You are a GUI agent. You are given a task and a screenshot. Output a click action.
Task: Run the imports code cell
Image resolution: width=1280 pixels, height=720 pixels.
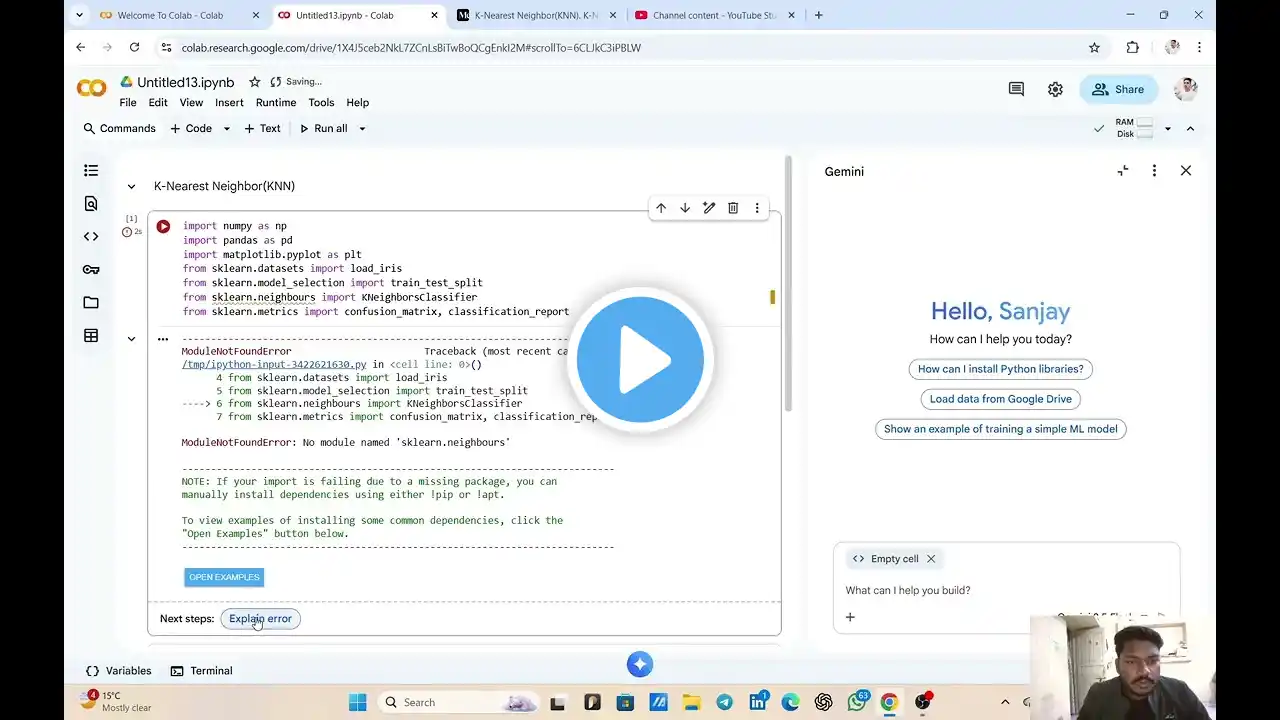coord(163,227)
